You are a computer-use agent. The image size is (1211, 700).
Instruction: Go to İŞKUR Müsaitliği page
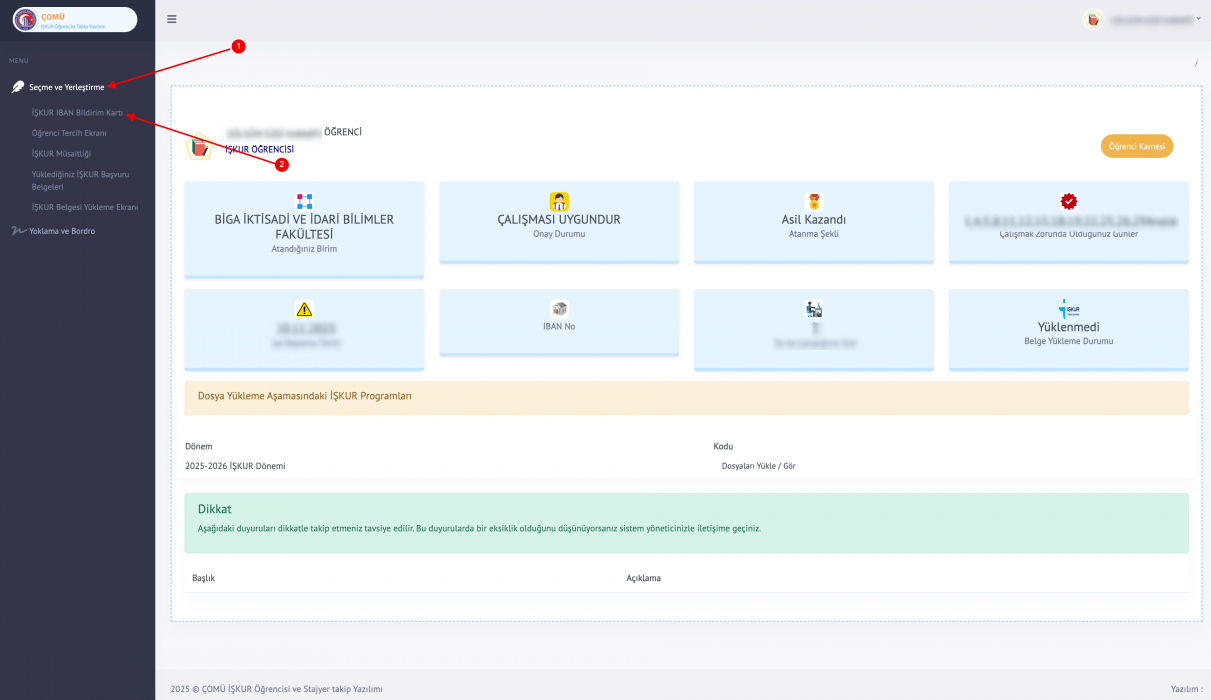click(61, 154)
